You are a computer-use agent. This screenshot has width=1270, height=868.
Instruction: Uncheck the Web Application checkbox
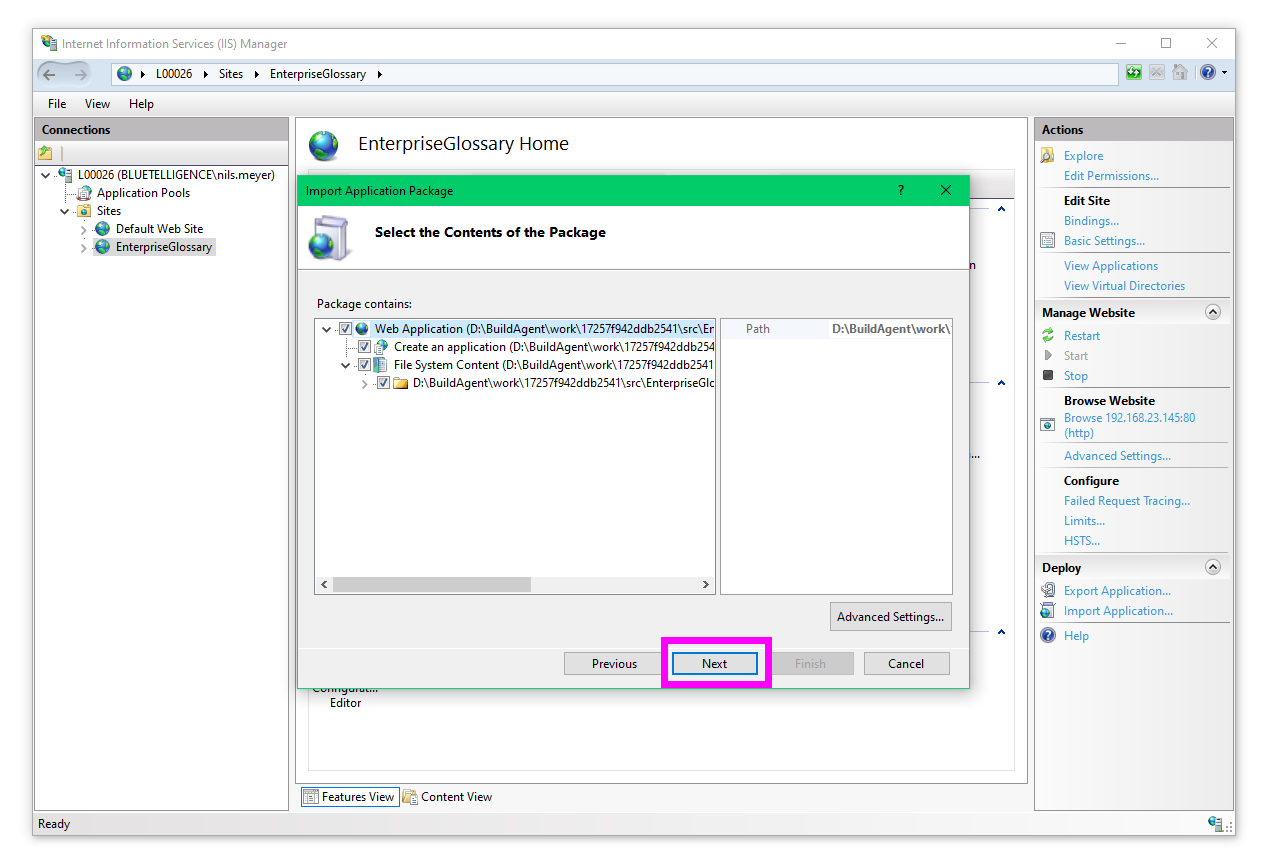(346, 329)
